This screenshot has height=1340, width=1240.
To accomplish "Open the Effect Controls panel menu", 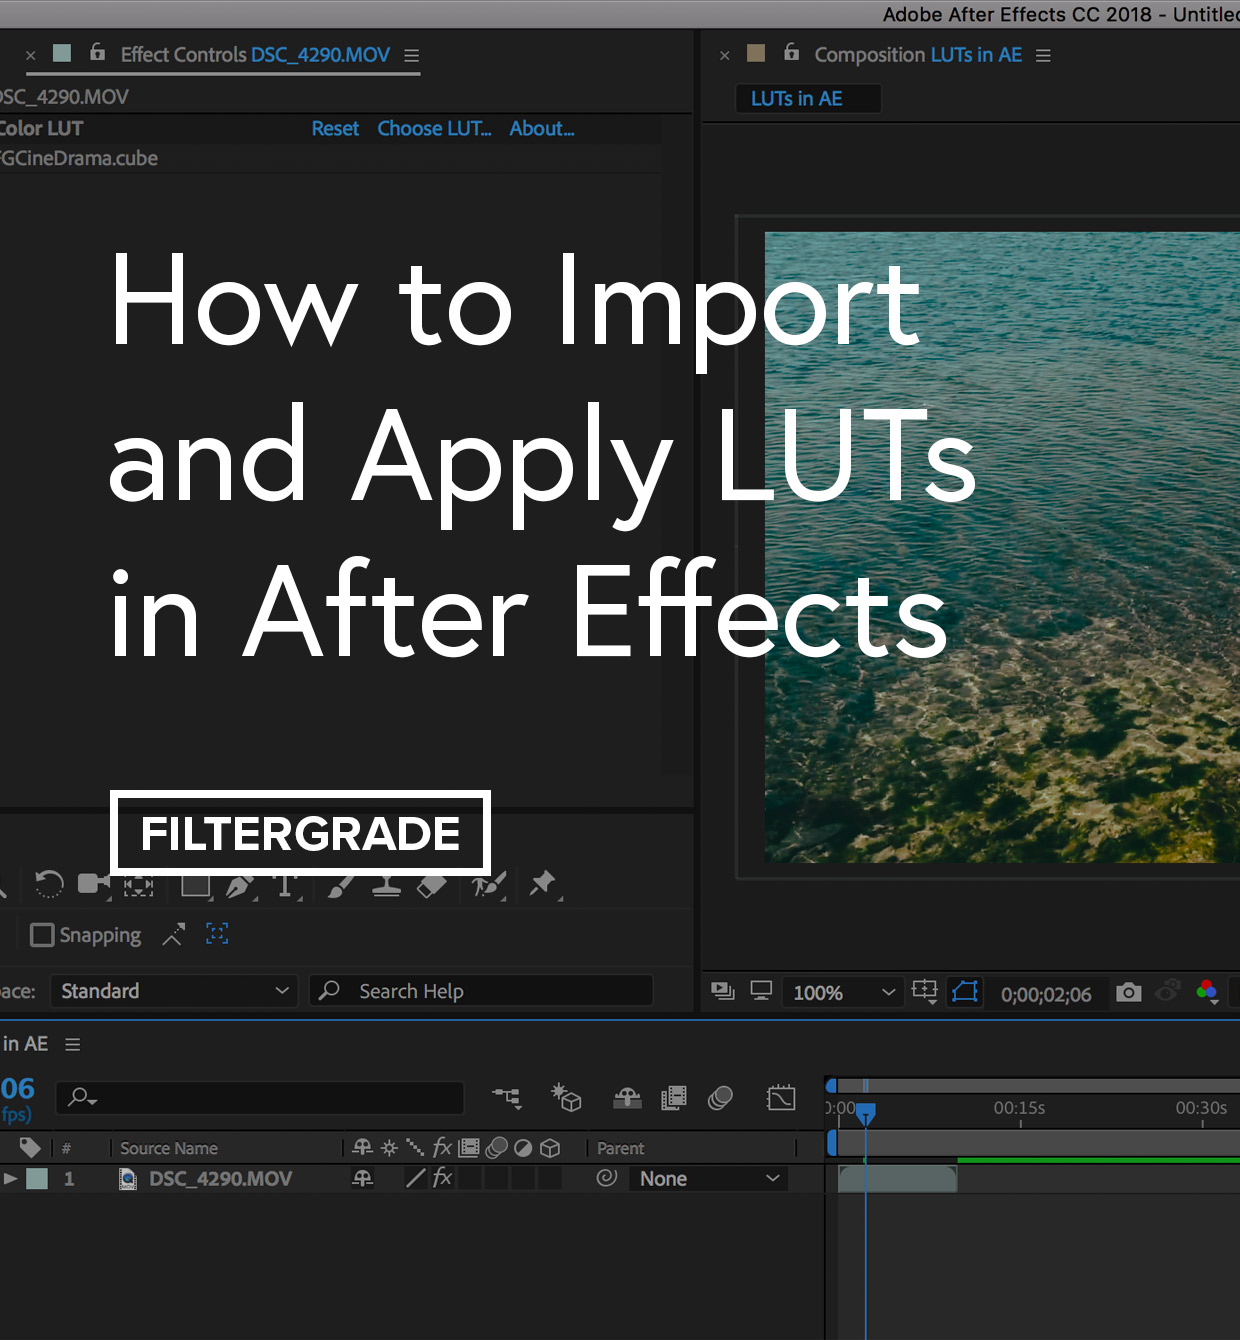I will 412,56.
